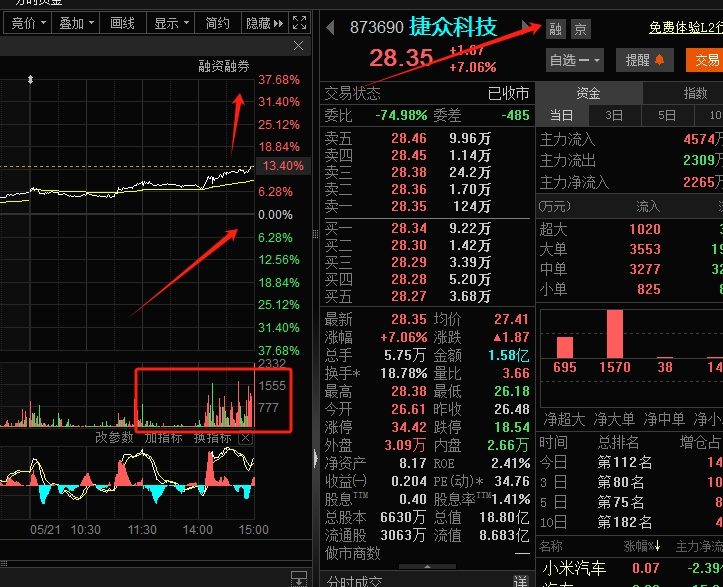Click the splitter grip between chart and quotes
723x587 pixels.
[315, 234]
